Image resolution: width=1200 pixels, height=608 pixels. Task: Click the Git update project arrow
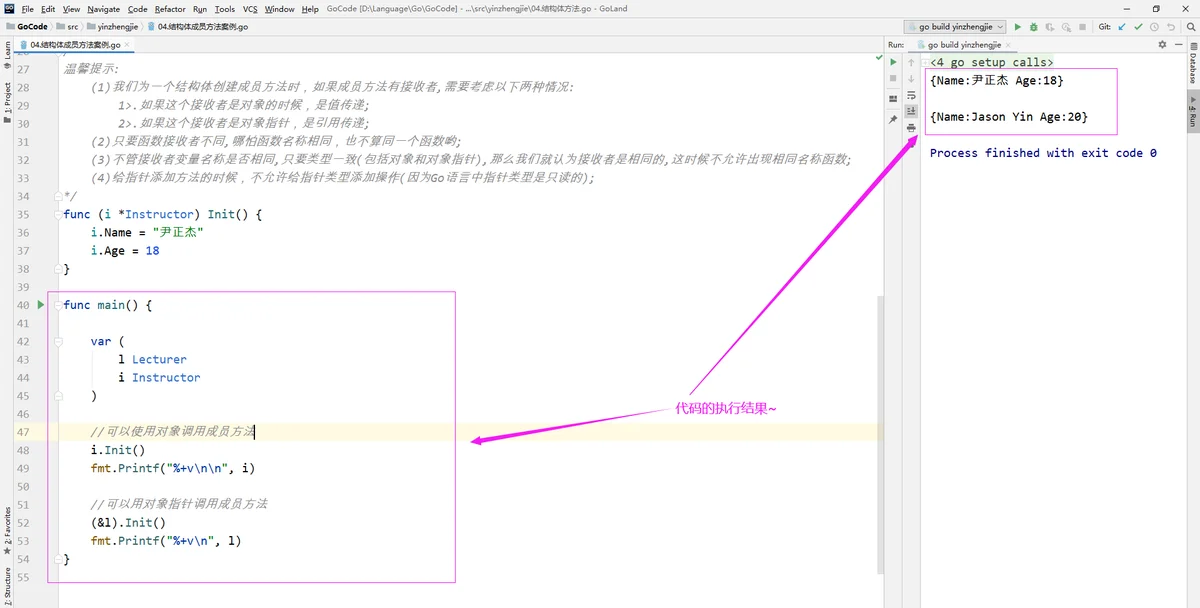click(1122, 27)
